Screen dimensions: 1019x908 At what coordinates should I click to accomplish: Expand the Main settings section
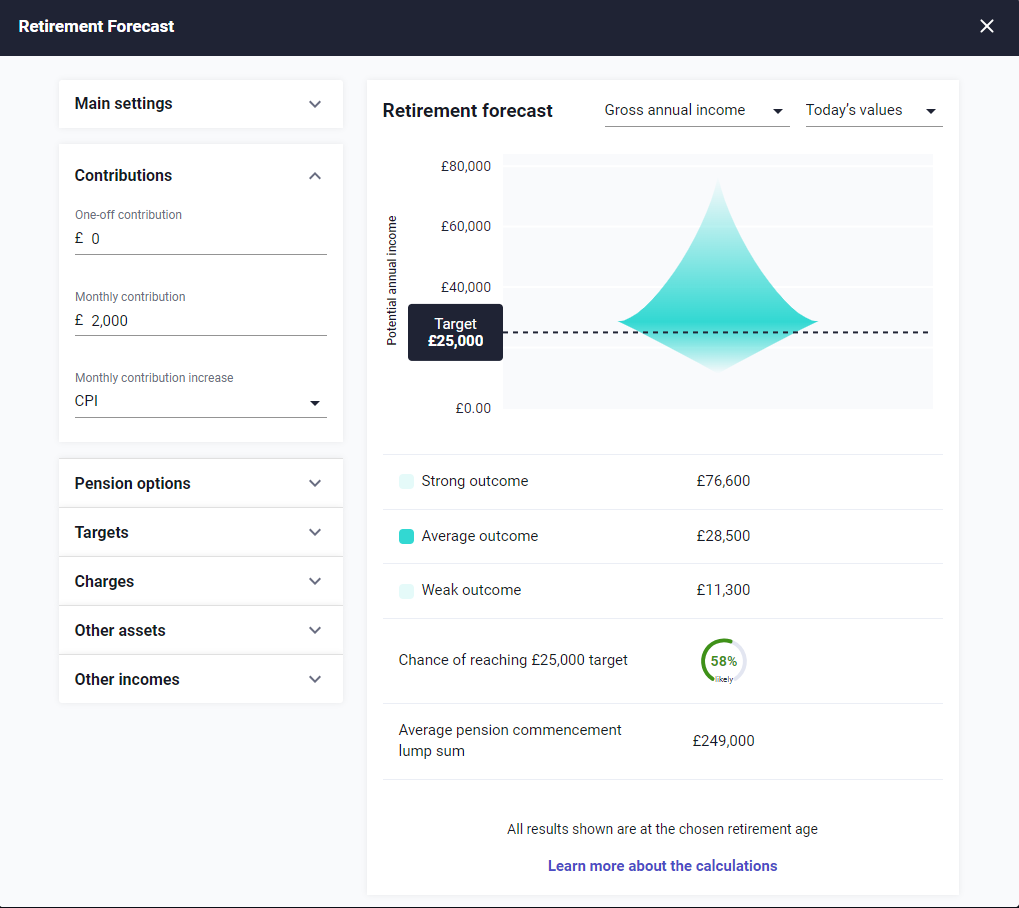coord(200,103)
